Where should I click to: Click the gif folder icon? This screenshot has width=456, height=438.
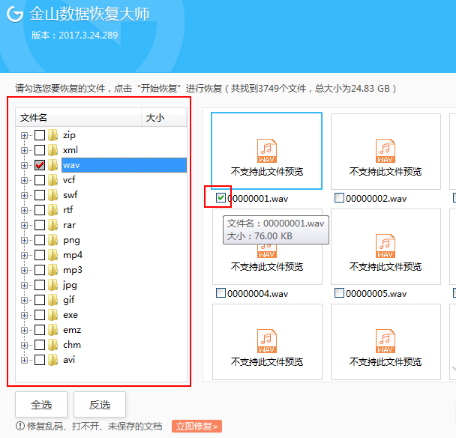click(53, 300)
